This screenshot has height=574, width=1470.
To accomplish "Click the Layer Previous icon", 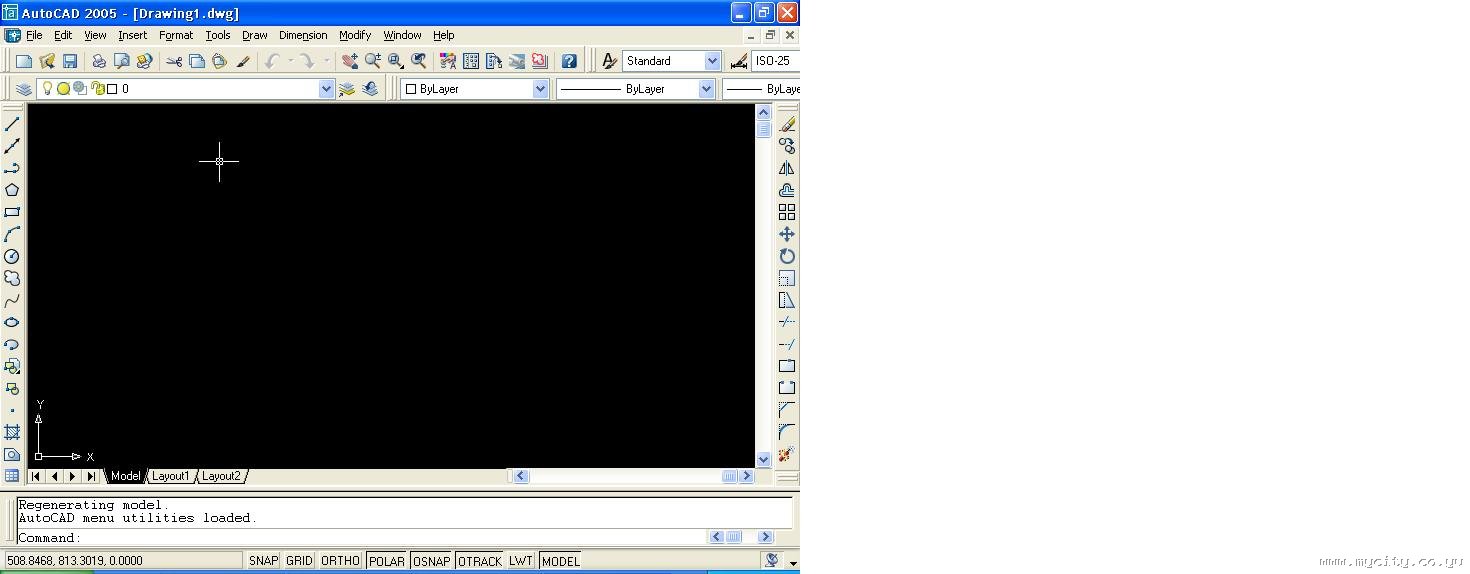I will coord(370,89).
